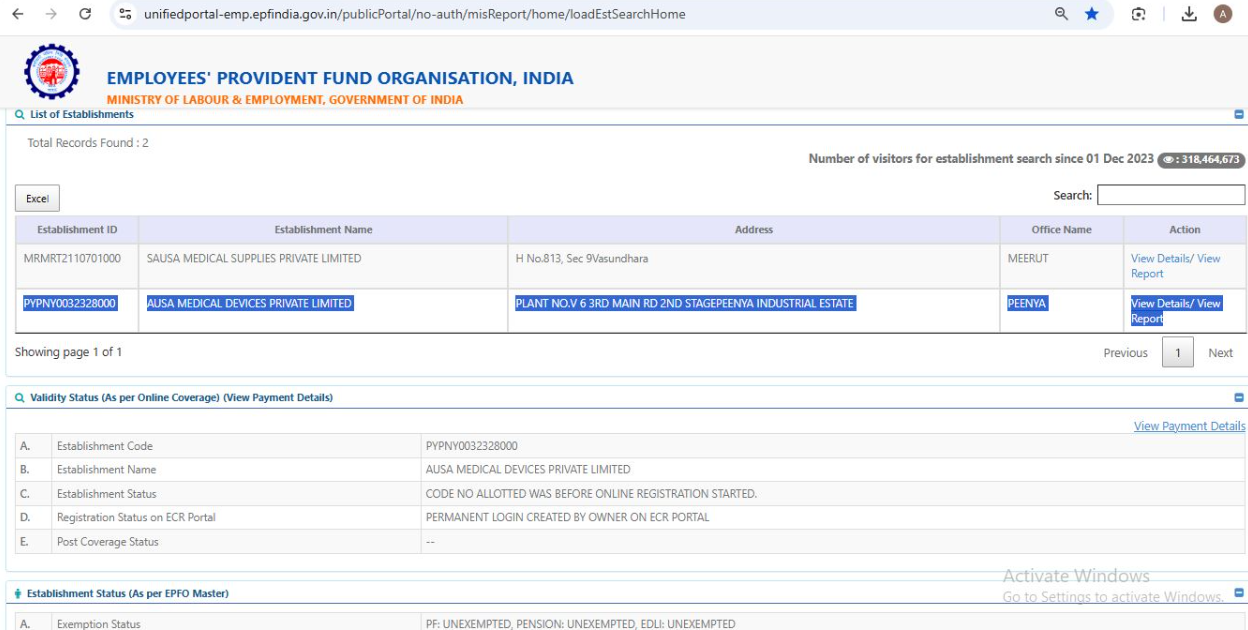Open the browser zoom magnifier icon

coord(1062,14)
